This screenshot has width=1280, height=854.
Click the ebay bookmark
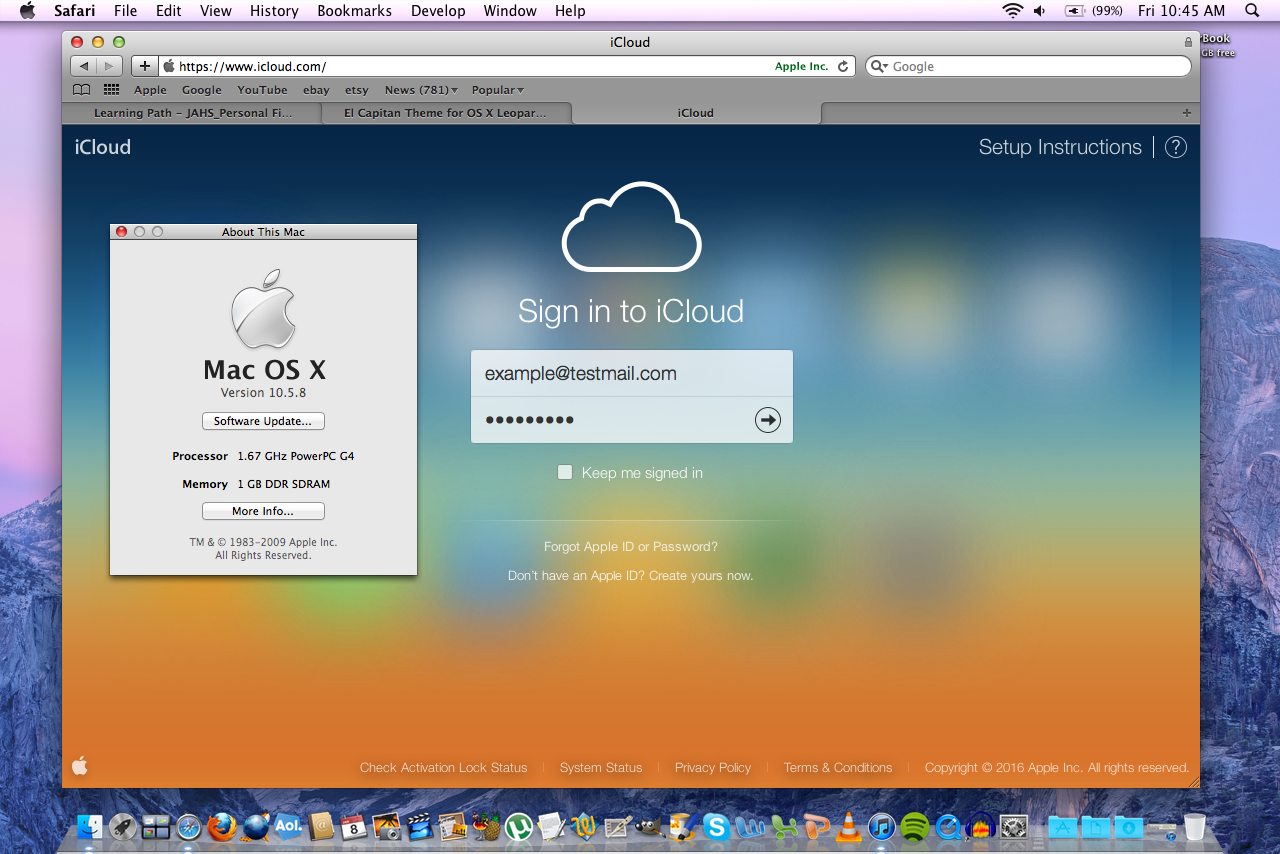316,90
